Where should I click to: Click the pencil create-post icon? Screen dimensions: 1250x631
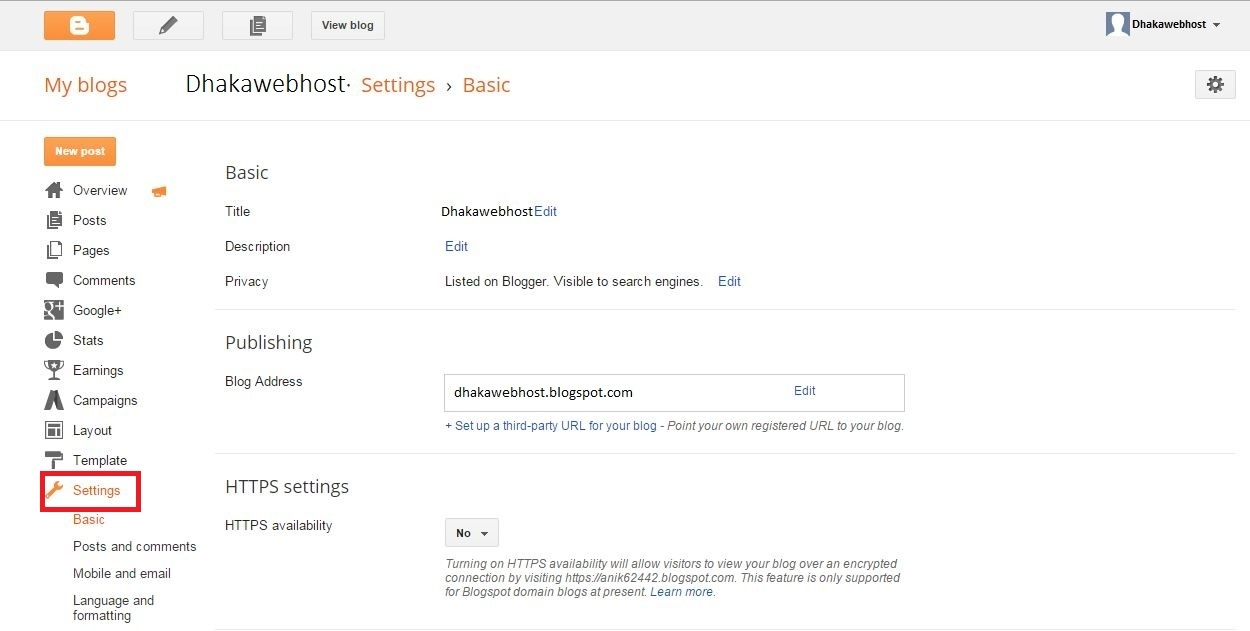[168, 25]
